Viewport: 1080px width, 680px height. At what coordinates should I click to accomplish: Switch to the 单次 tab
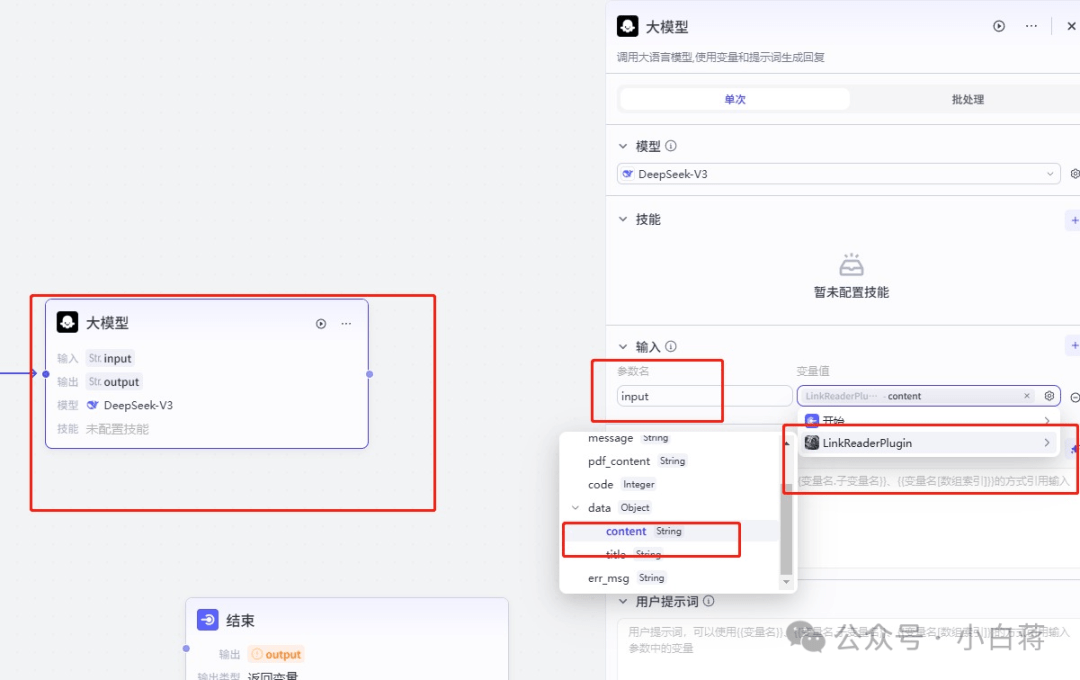(734, 99)
